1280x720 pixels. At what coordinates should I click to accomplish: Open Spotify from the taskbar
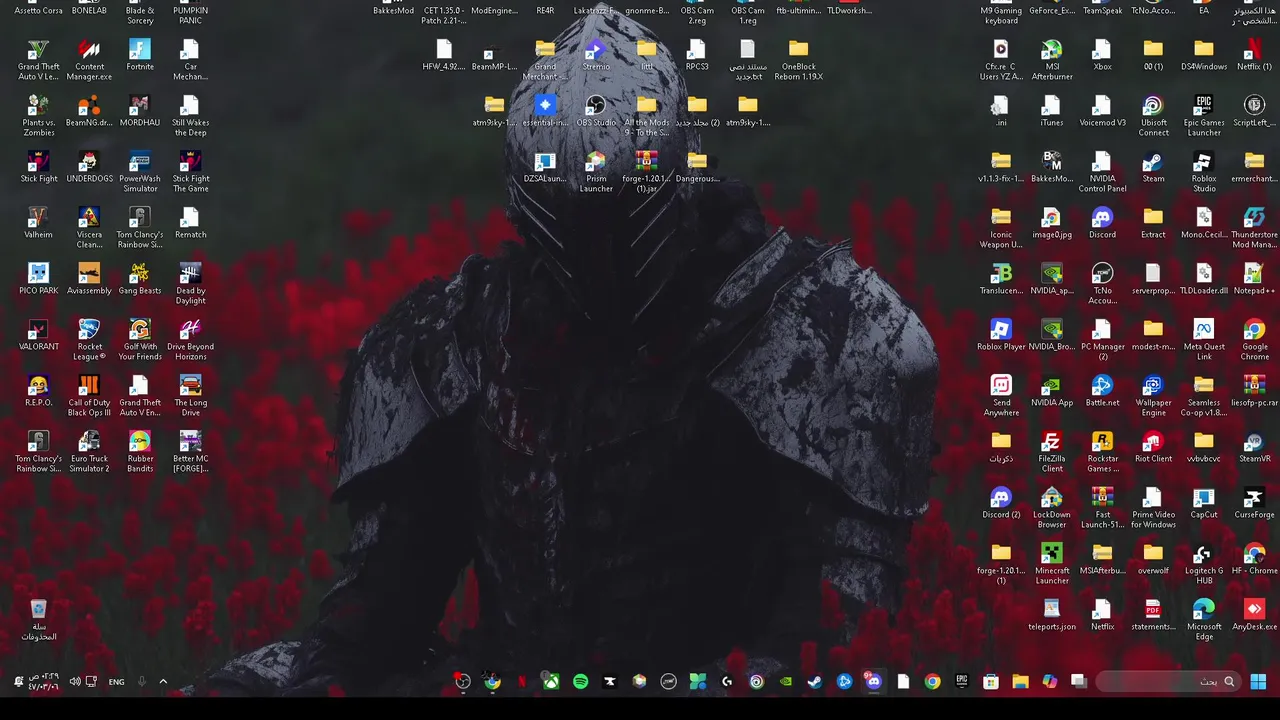click(580, 682)
